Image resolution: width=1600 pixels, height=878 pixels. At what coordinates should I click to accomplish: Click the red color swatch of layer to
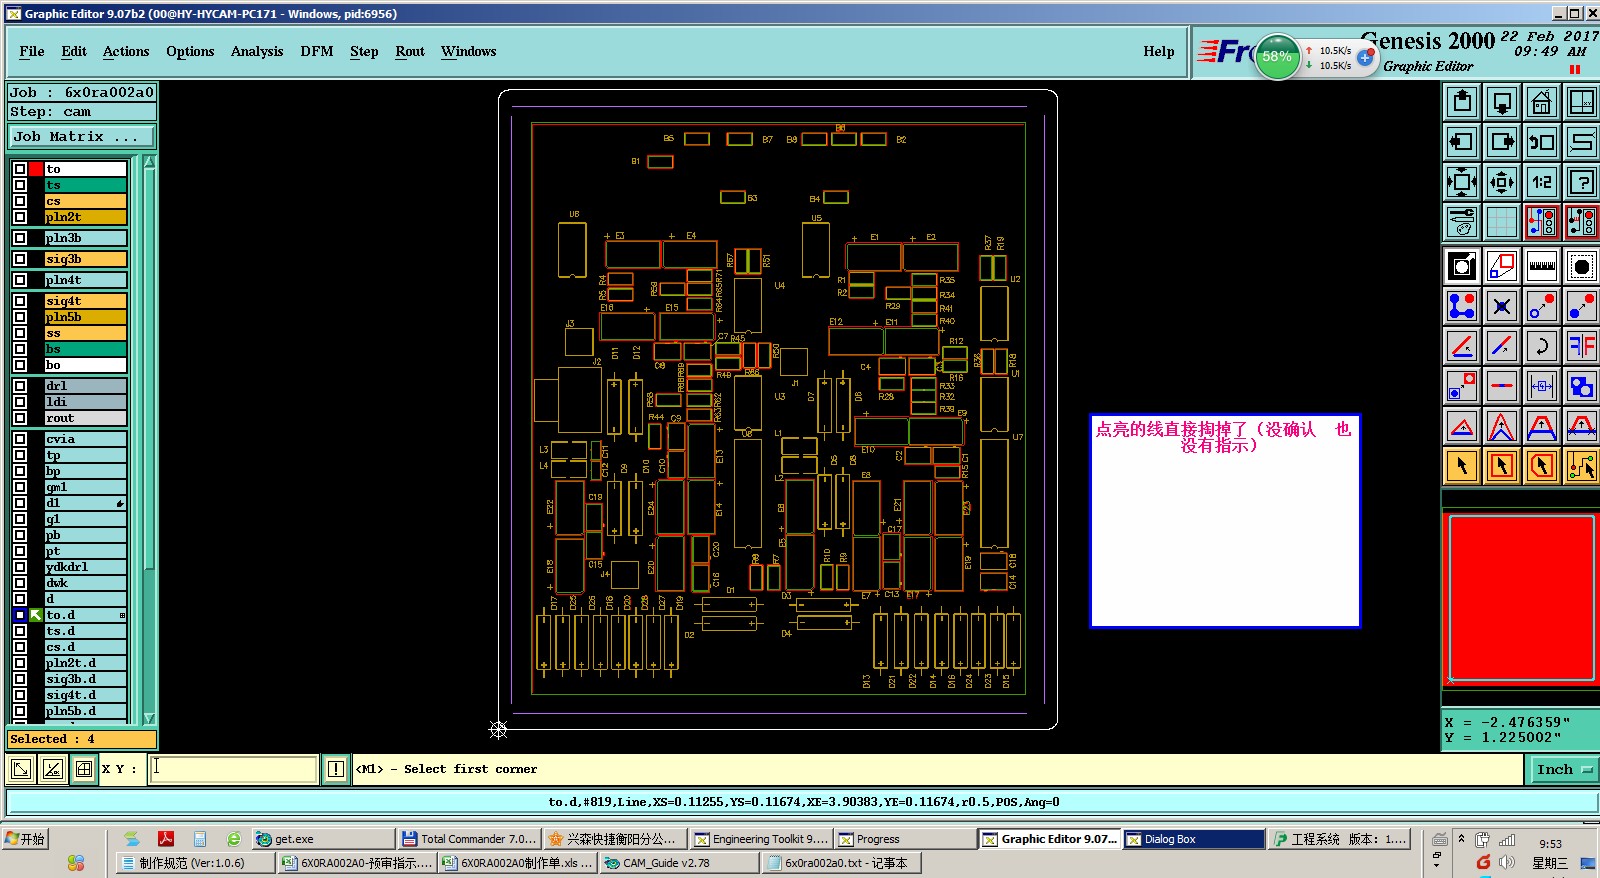point(36,169)
